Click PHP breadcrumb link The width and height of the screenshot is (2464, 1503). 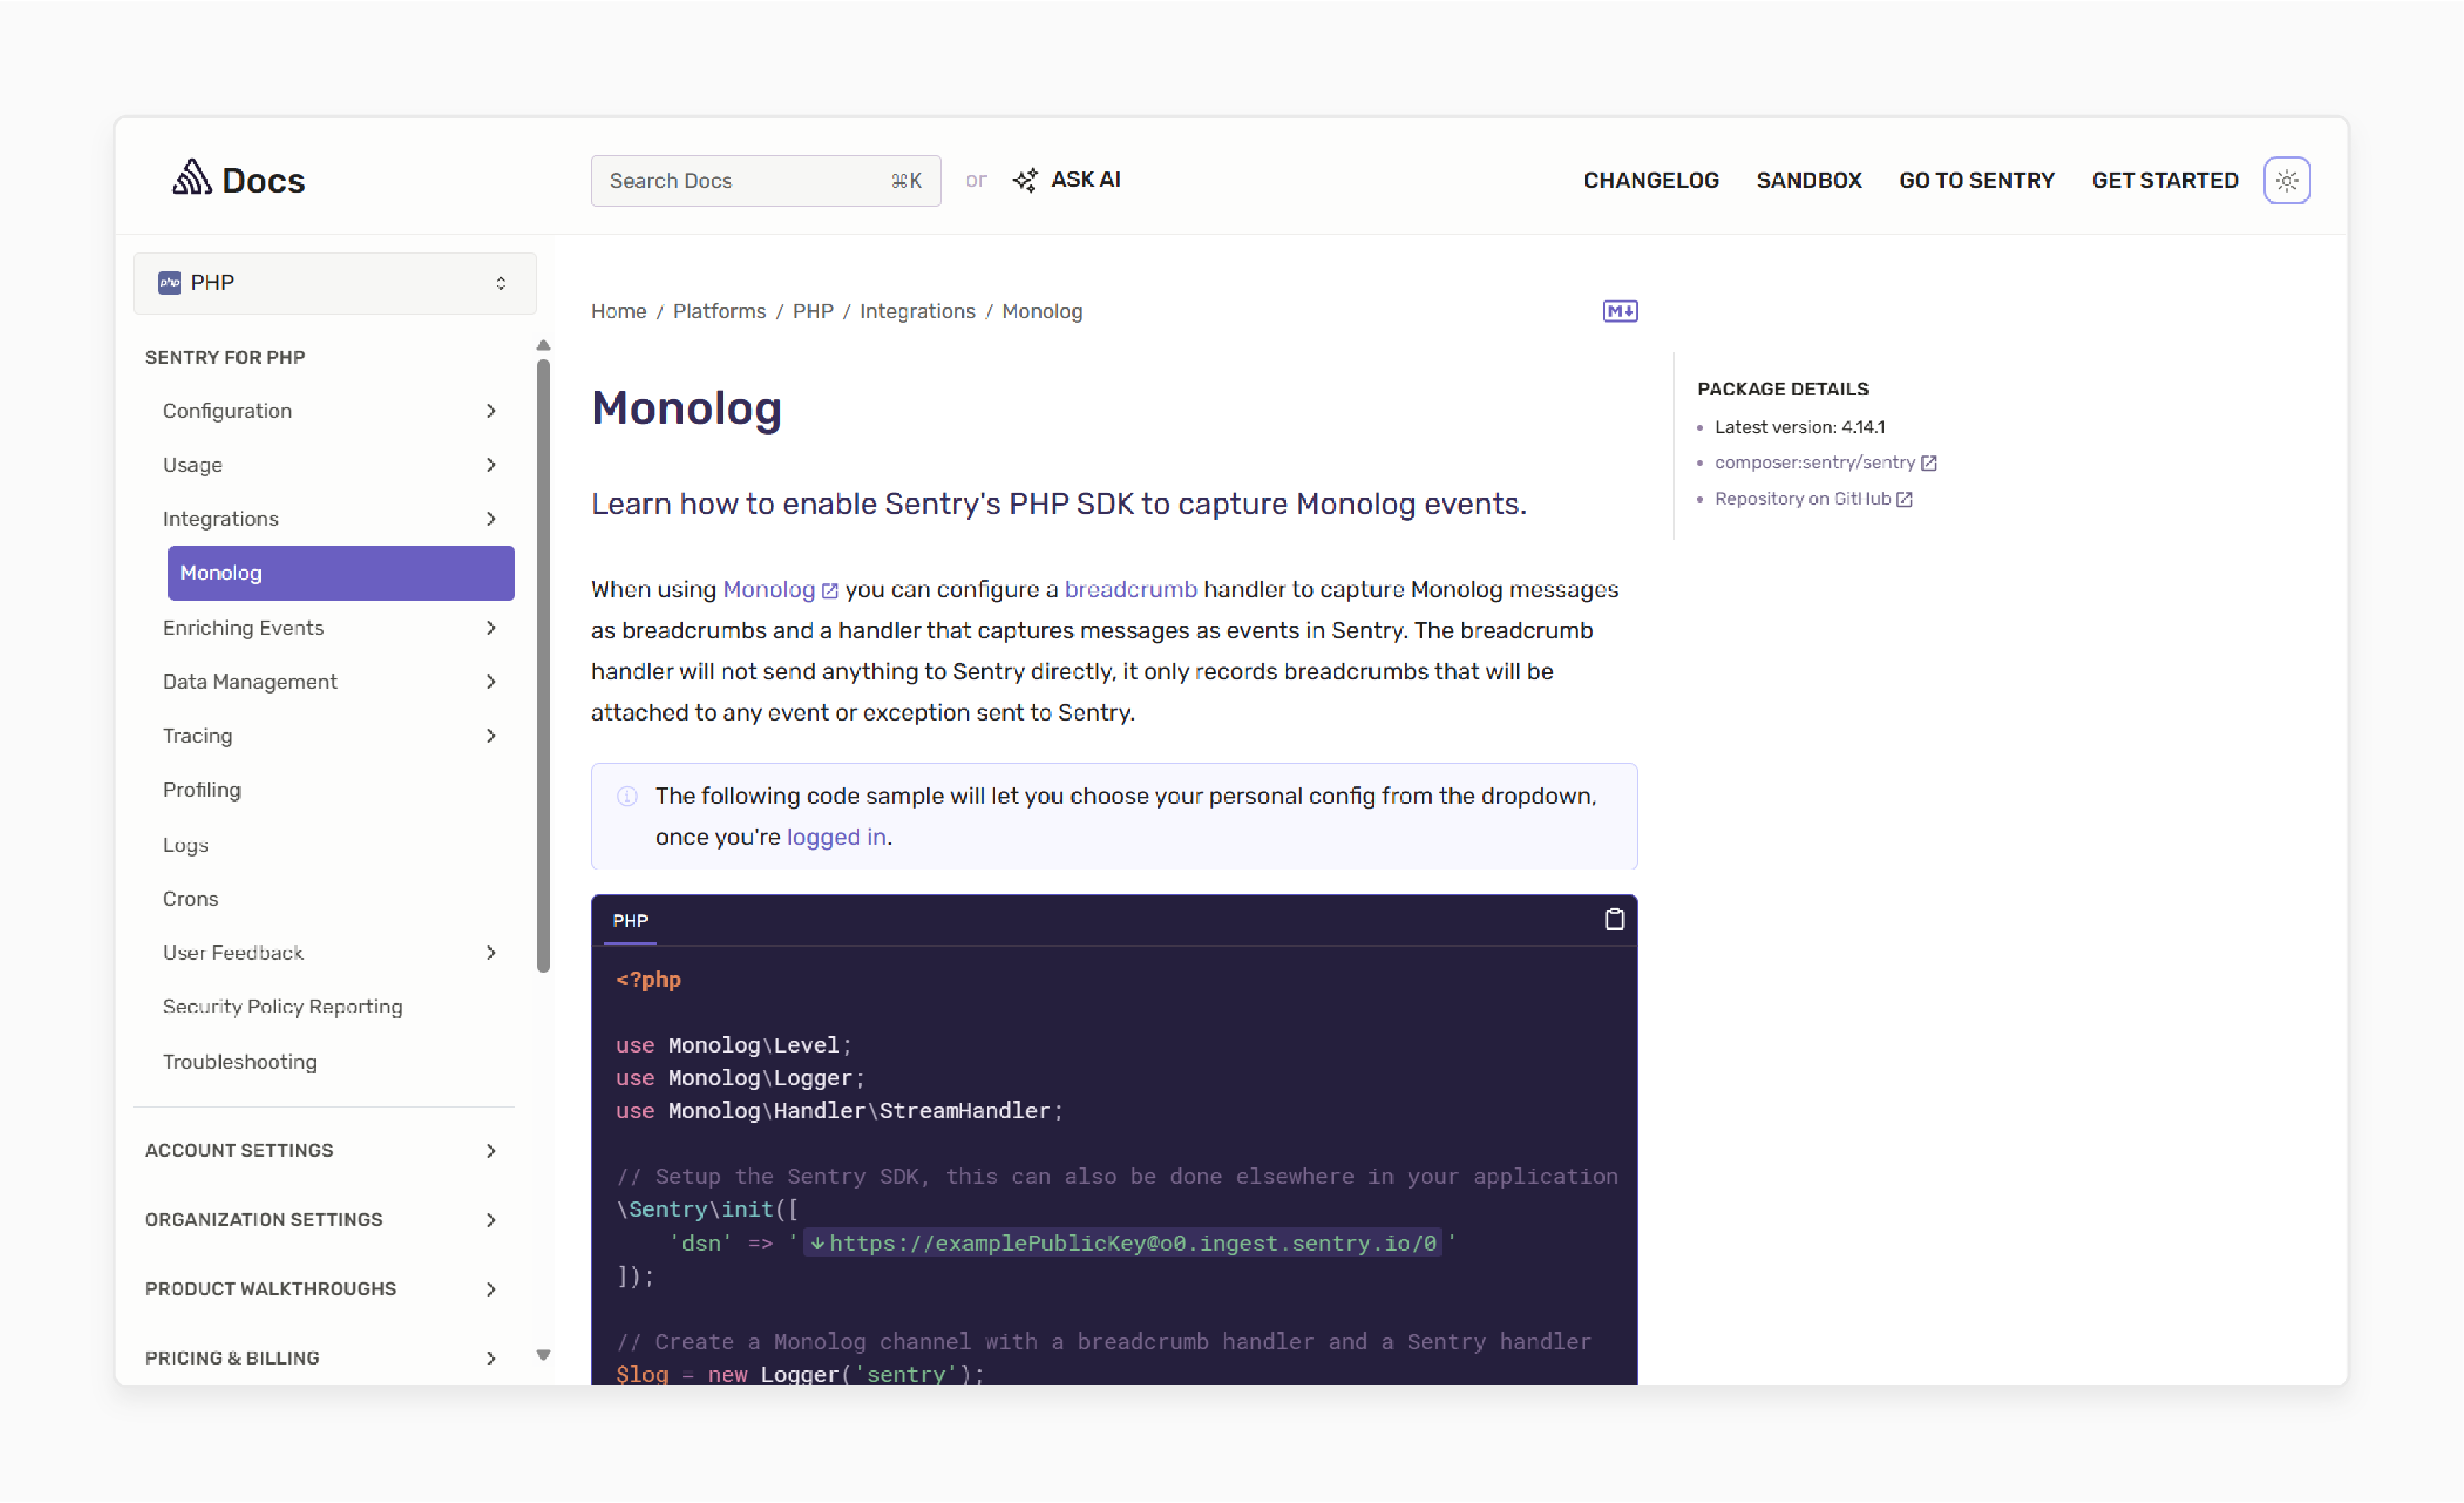[813, 311]
